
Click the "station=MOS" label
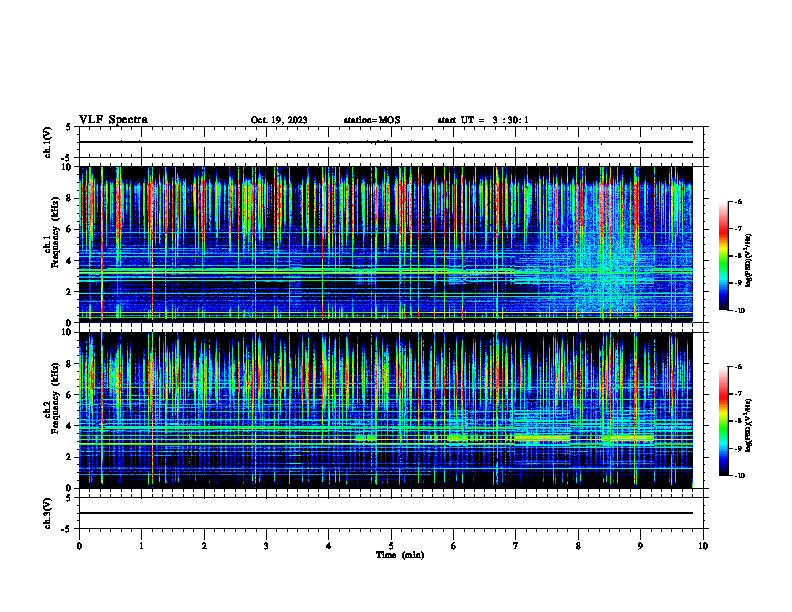point(372,120)
